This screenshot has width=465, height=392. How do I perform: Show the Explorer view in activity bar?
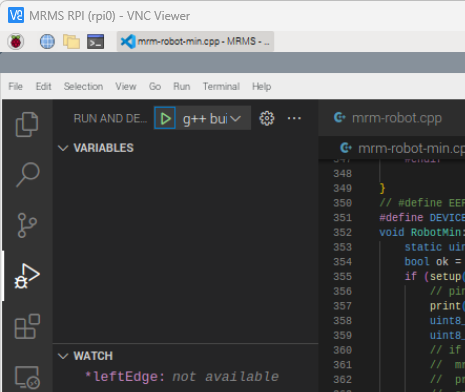27,124
